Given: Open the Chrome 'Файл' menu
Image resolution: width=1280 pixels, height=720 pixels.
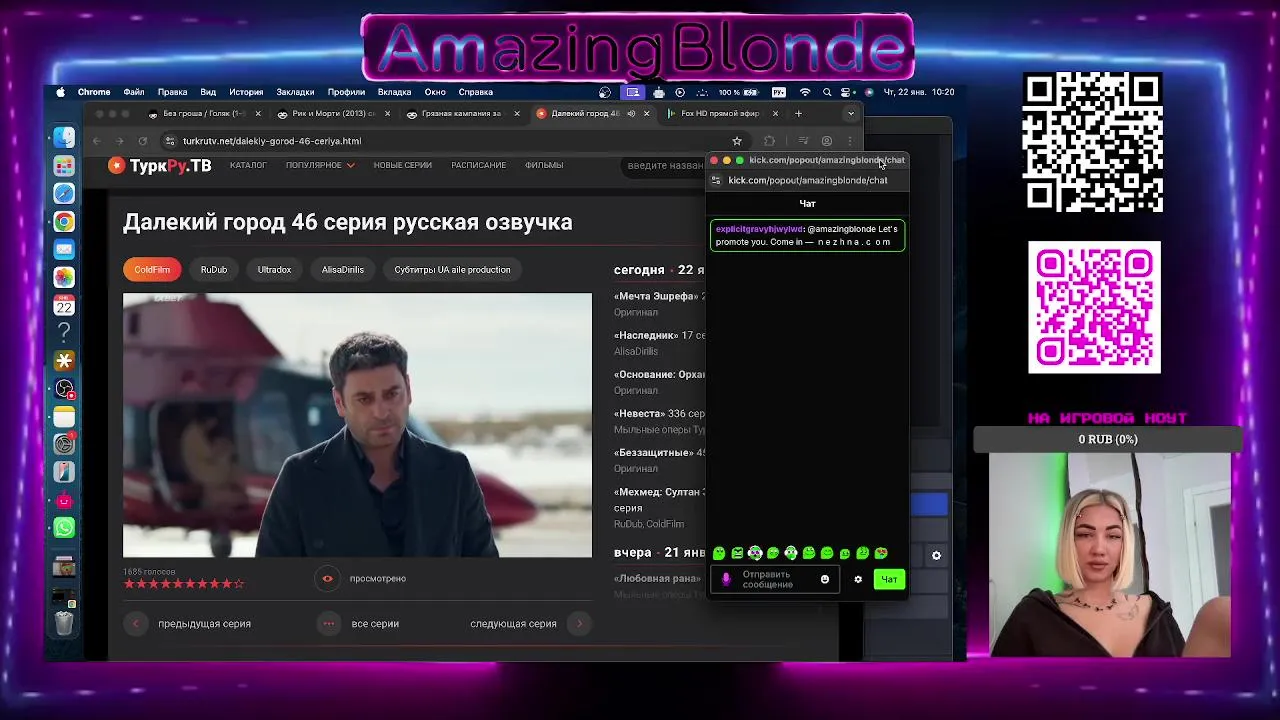Looking at the screenshot, I should (134, 92).
